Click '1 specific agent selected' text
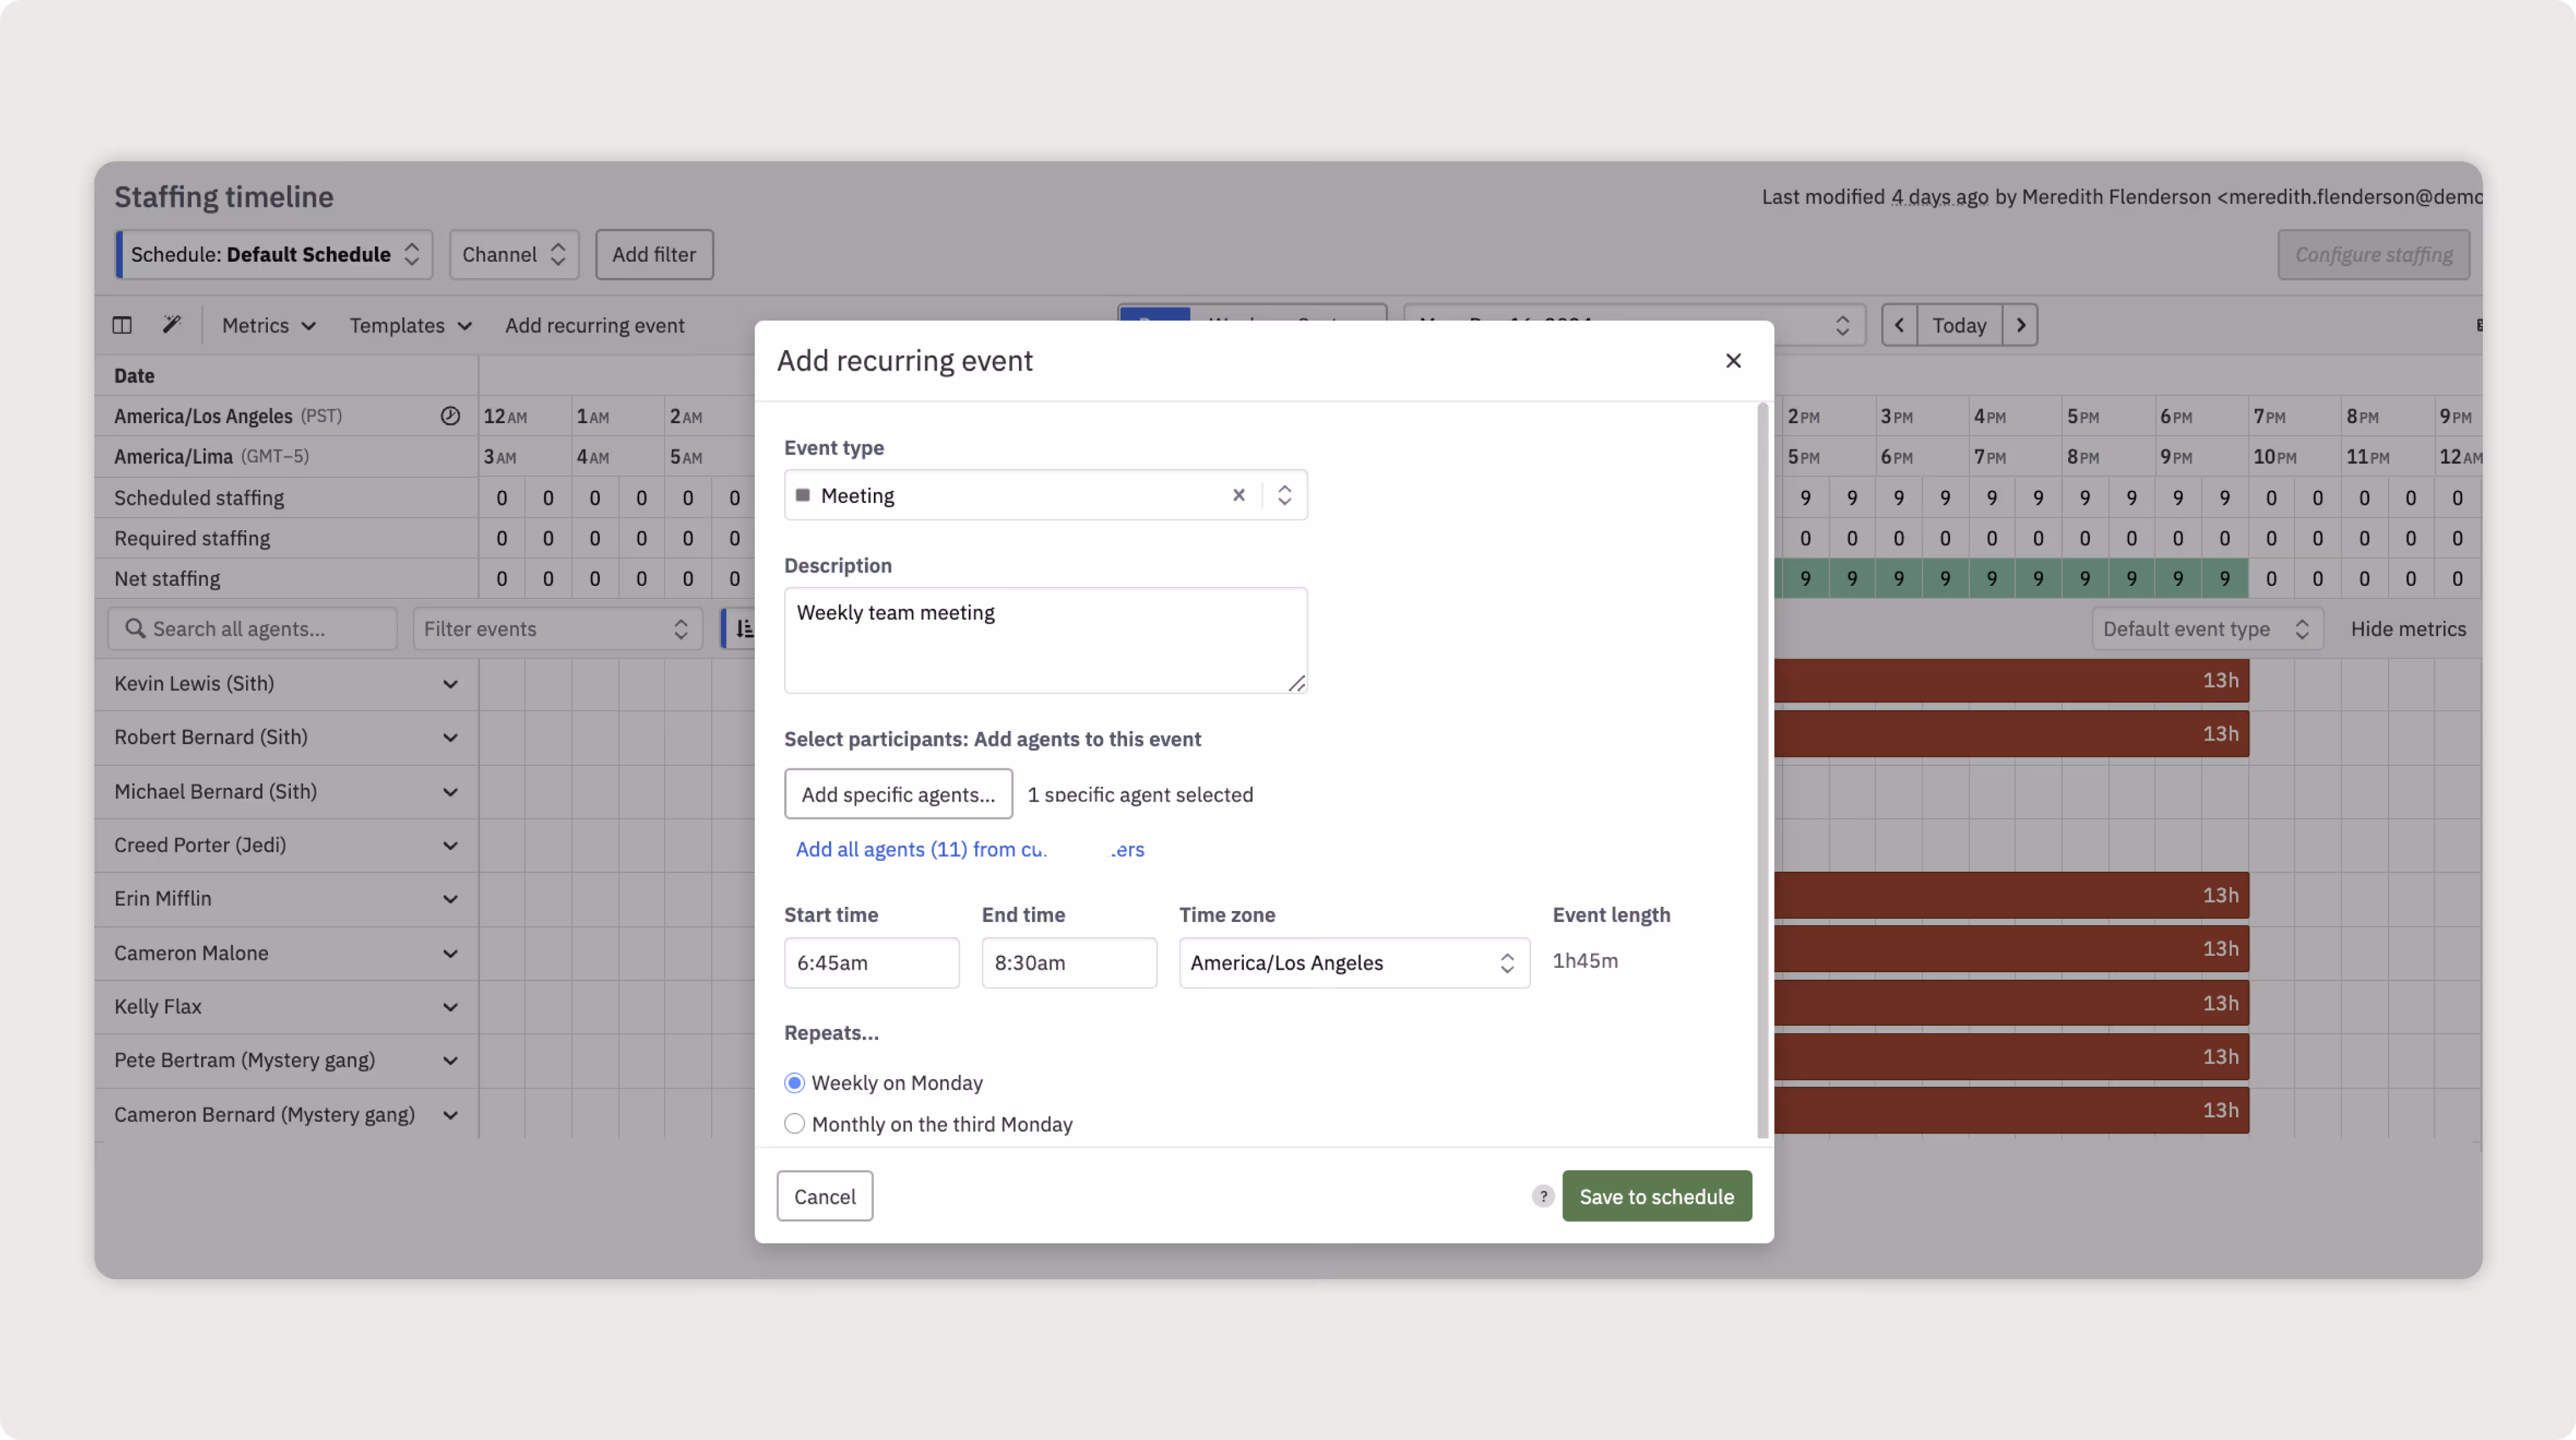 pos(1140,794)
